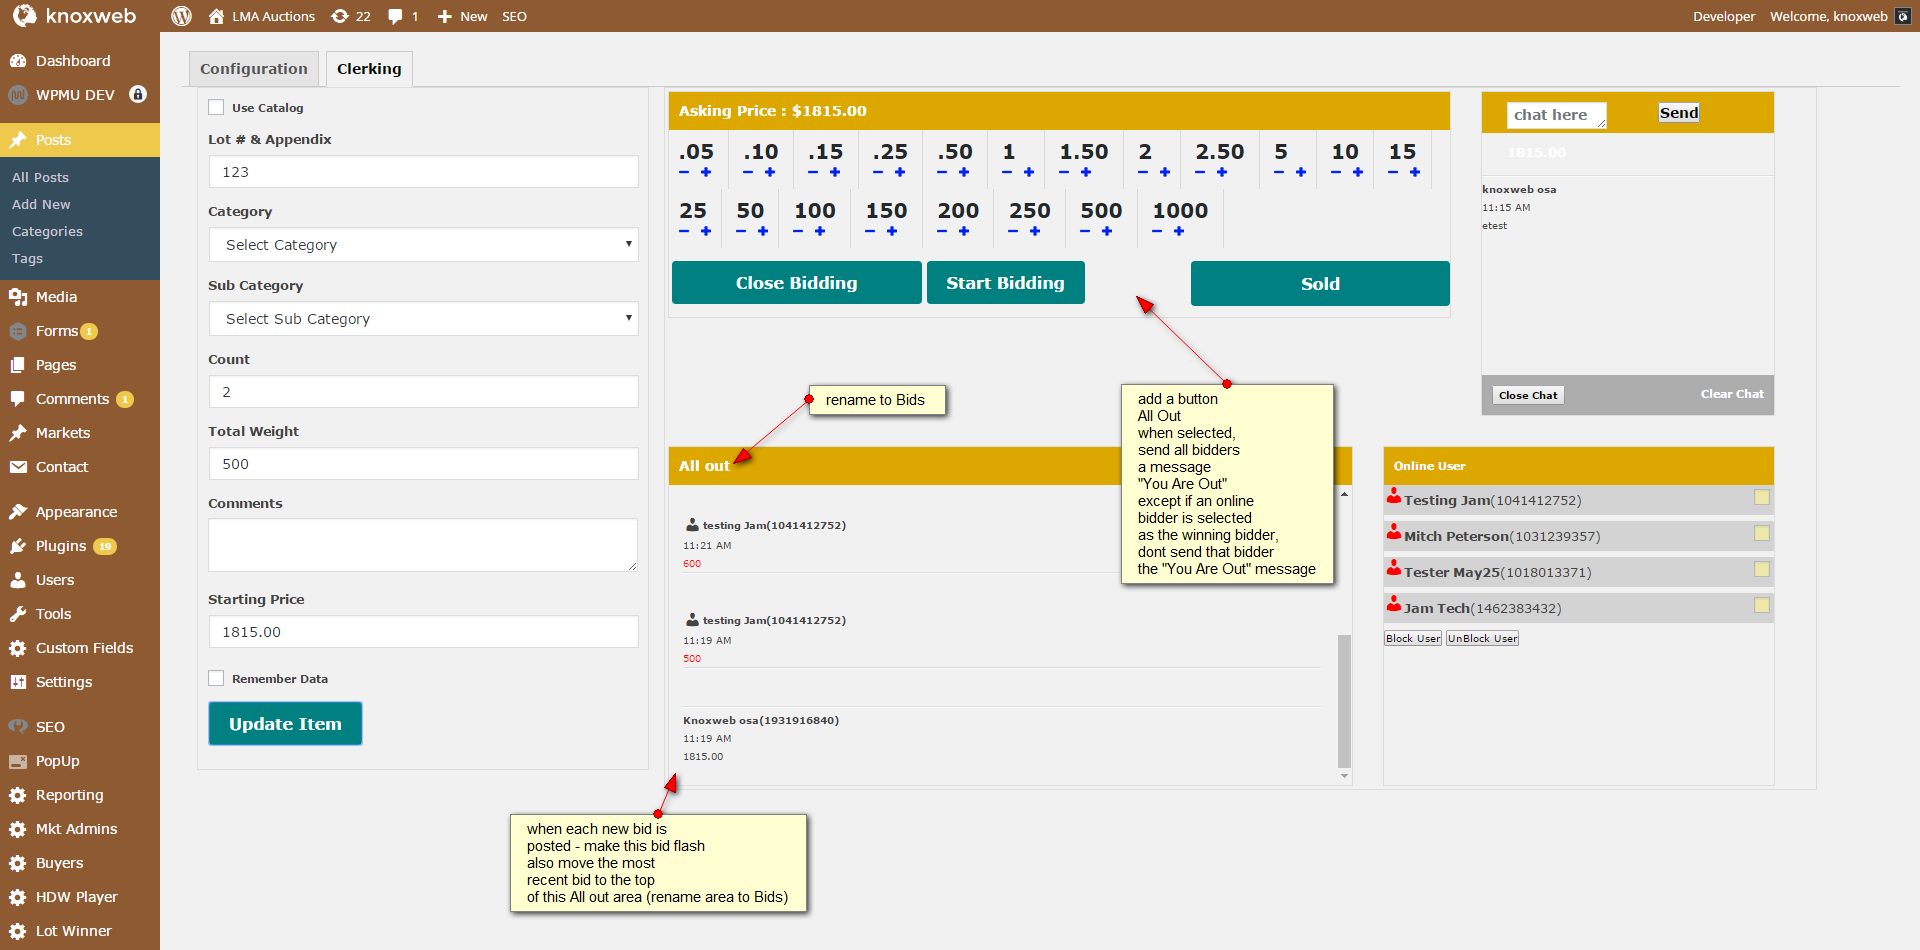Open the updates icon showing 22
Viewport: 1920px width, 950px height.
coord(340,16)
